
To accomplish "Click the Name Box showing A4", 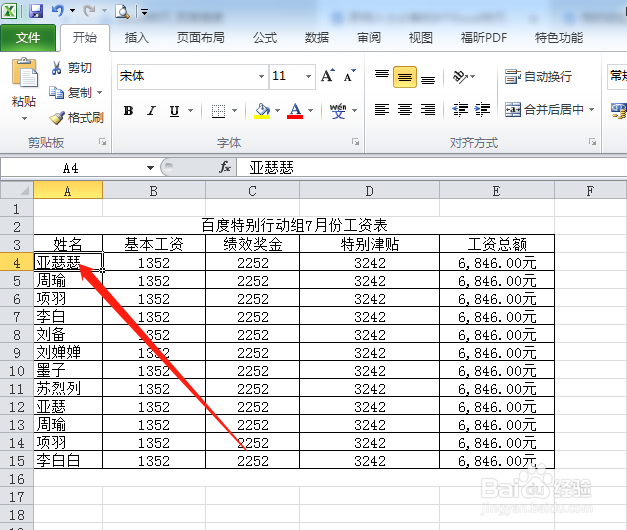I will [71, 168].
